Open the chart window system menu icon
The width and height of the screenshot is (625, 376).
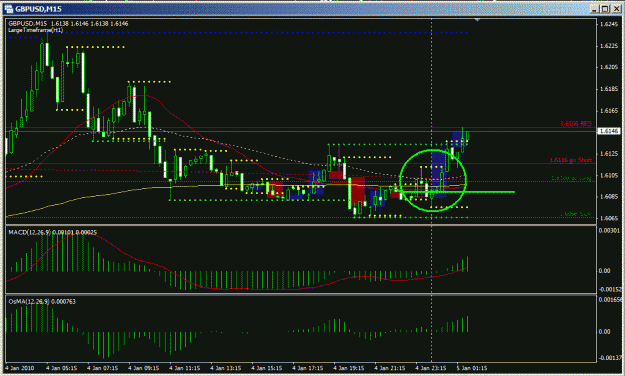8,8
